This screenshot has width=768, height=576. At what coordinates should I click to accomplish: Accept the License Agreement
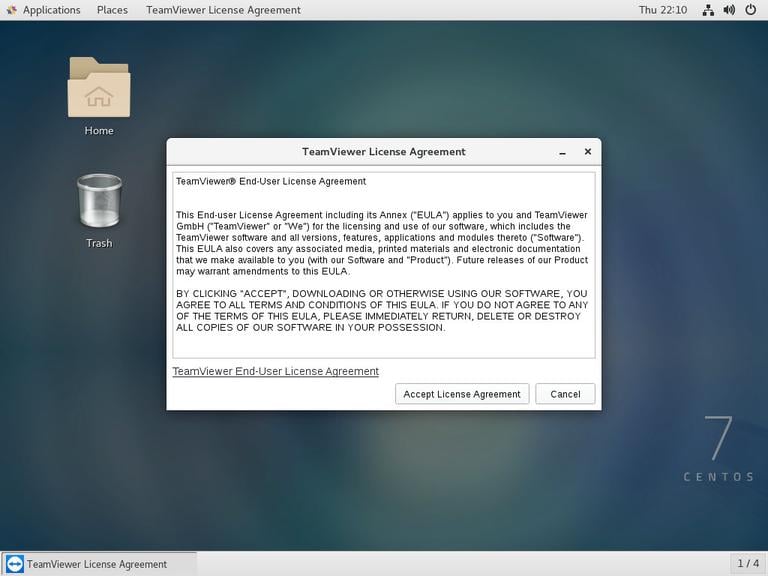point(462,394)
